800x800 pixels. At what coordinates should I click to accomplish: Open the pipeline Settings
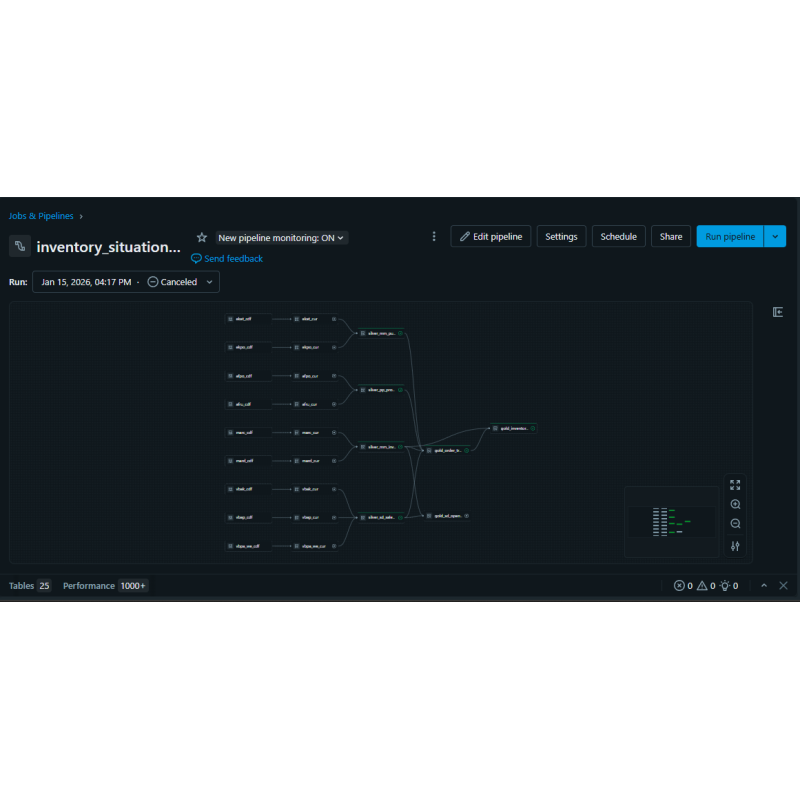point(561,236)
